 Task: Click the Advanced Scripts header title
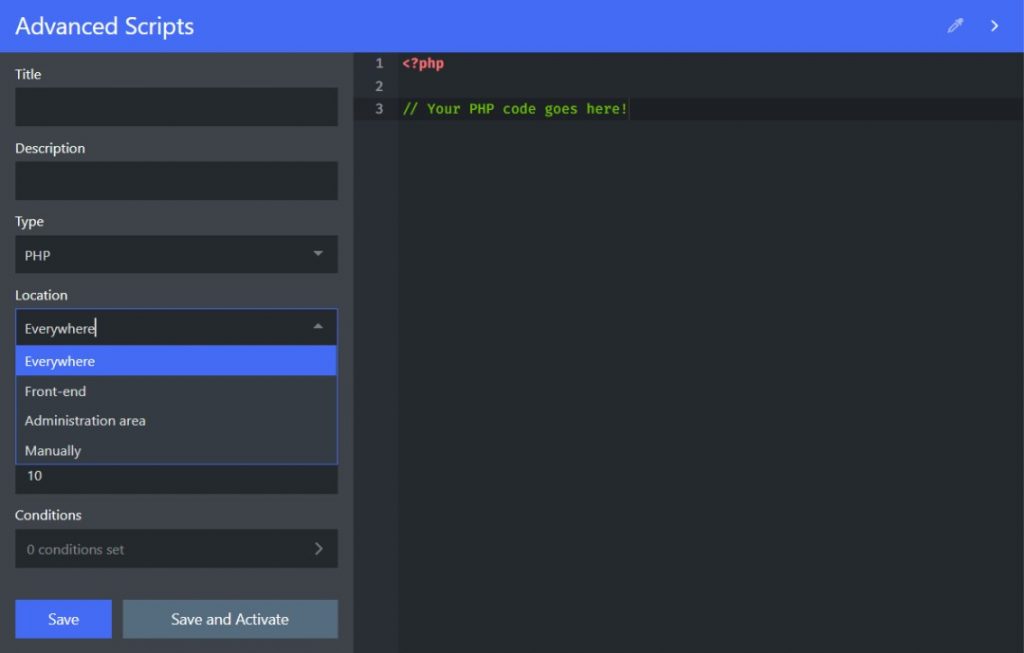[x=105, y=26]
